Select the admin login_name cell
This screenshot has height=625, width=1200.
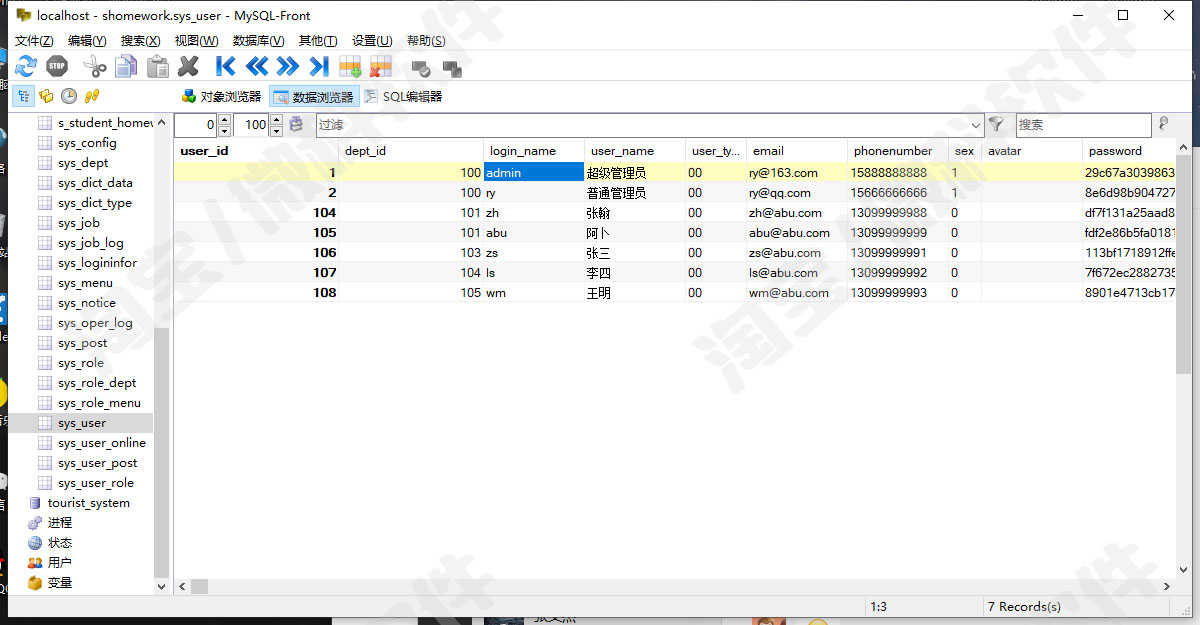534,172
